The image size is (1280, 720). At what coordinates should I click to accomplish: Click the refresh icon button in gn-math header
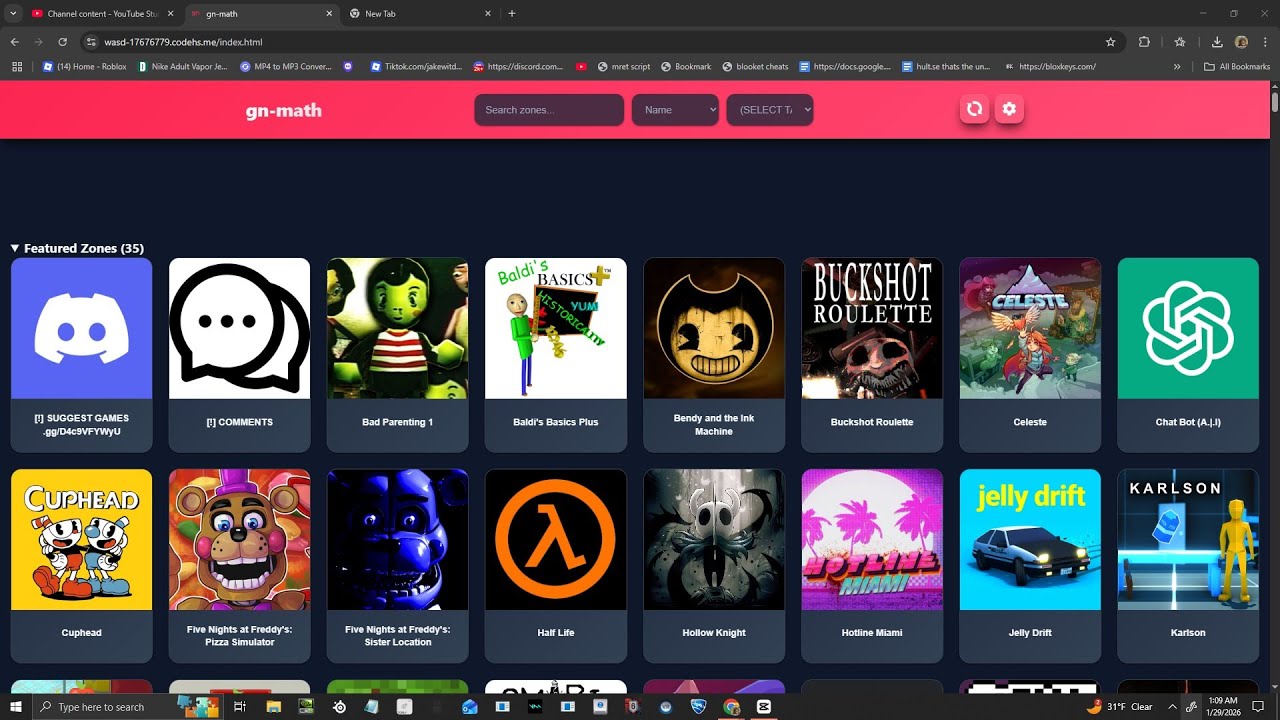tap(974, 109)
